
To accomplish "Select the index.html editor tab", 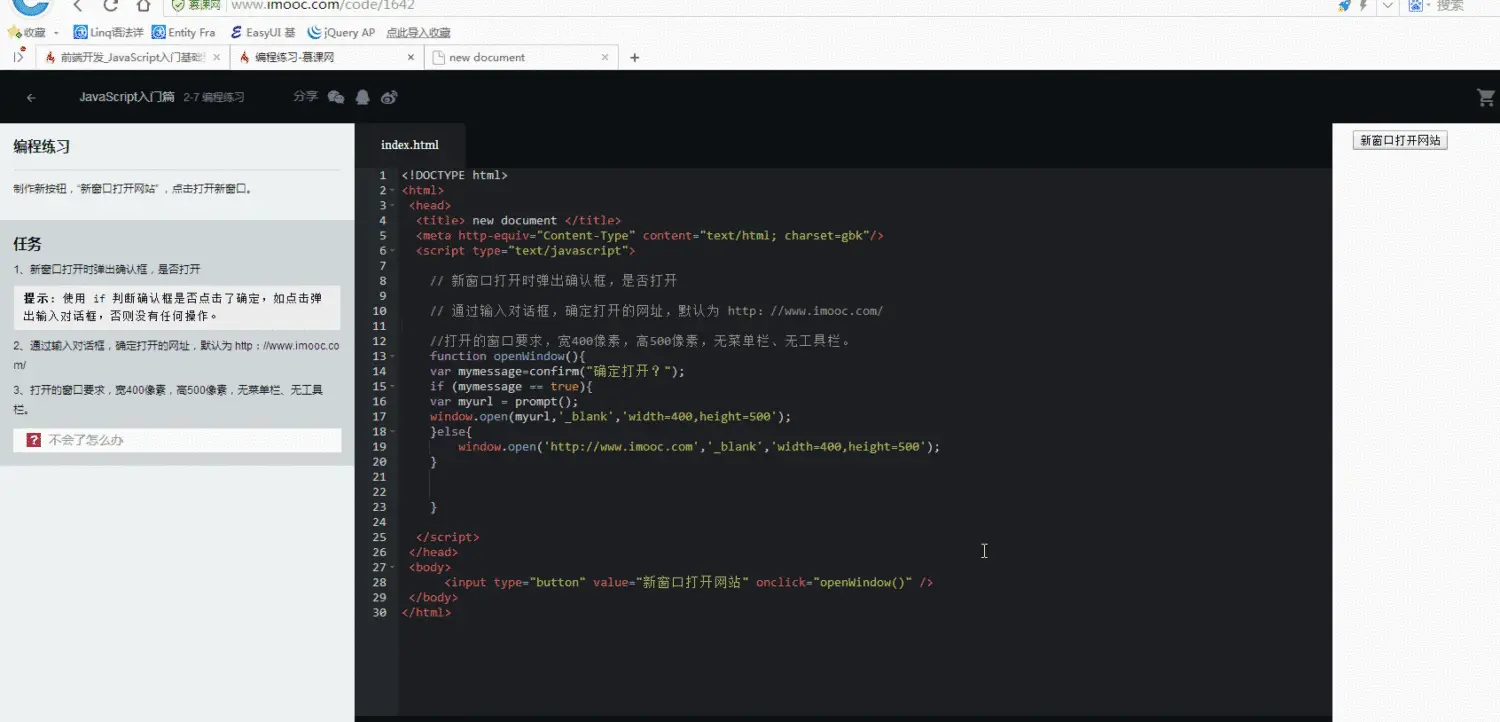I will (x=410, y=145).
